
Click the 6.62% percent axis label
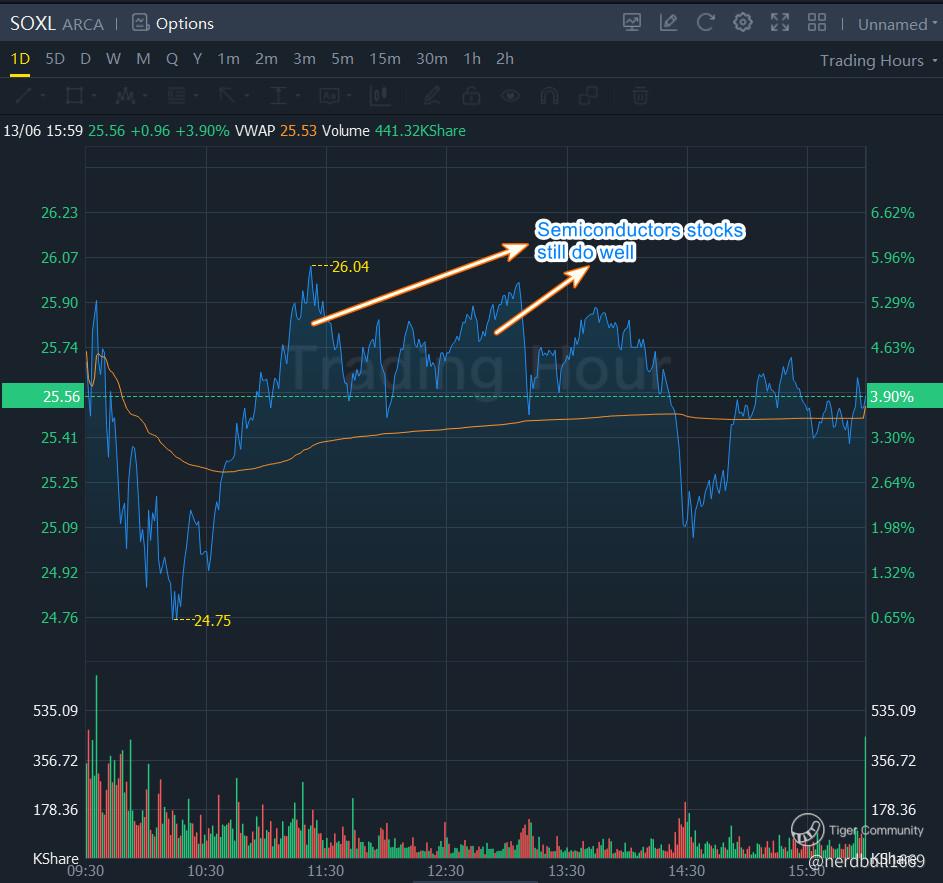pyautogui.click(x=892, y=212)
